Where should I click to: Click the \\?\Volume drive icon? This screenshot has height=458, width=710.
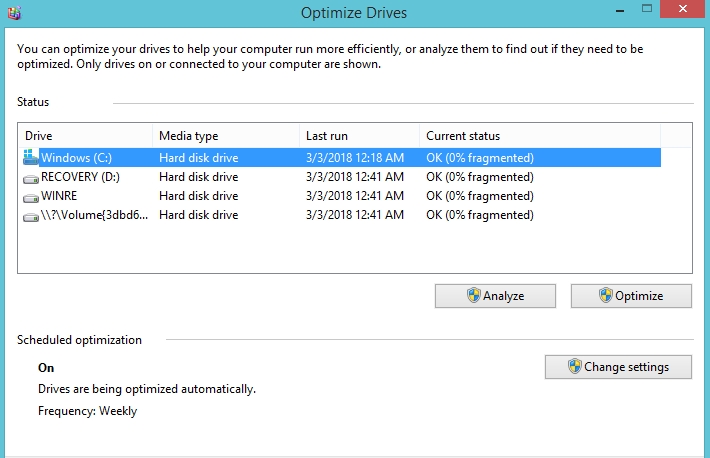(31, 215)
